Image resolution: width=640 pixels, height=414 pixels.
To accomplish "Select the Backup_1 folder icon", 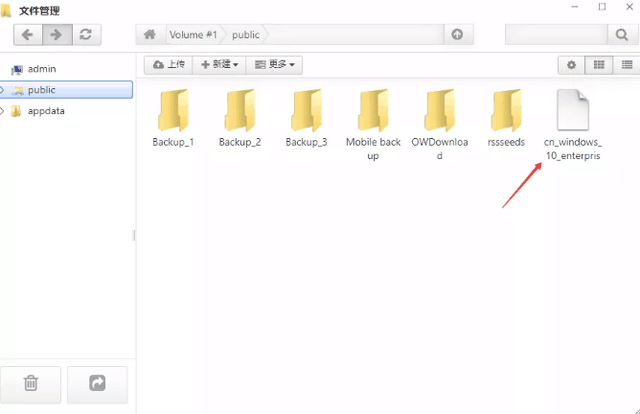I will coord(173,110).
